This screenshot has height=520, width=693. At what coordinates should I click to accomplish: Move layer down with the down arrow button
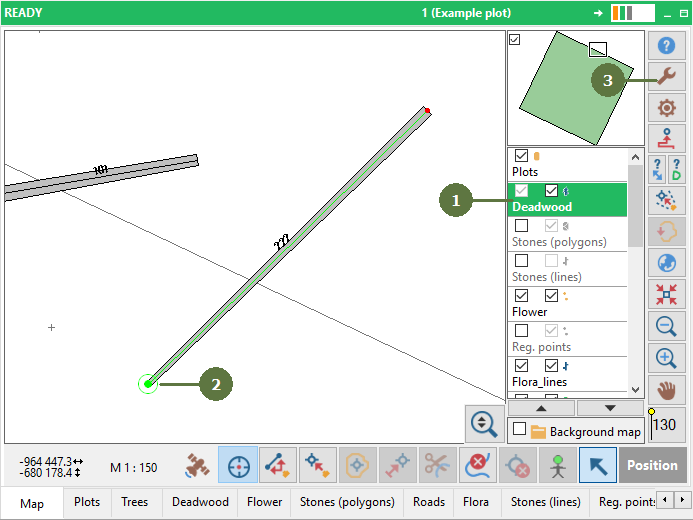(610, 408)
